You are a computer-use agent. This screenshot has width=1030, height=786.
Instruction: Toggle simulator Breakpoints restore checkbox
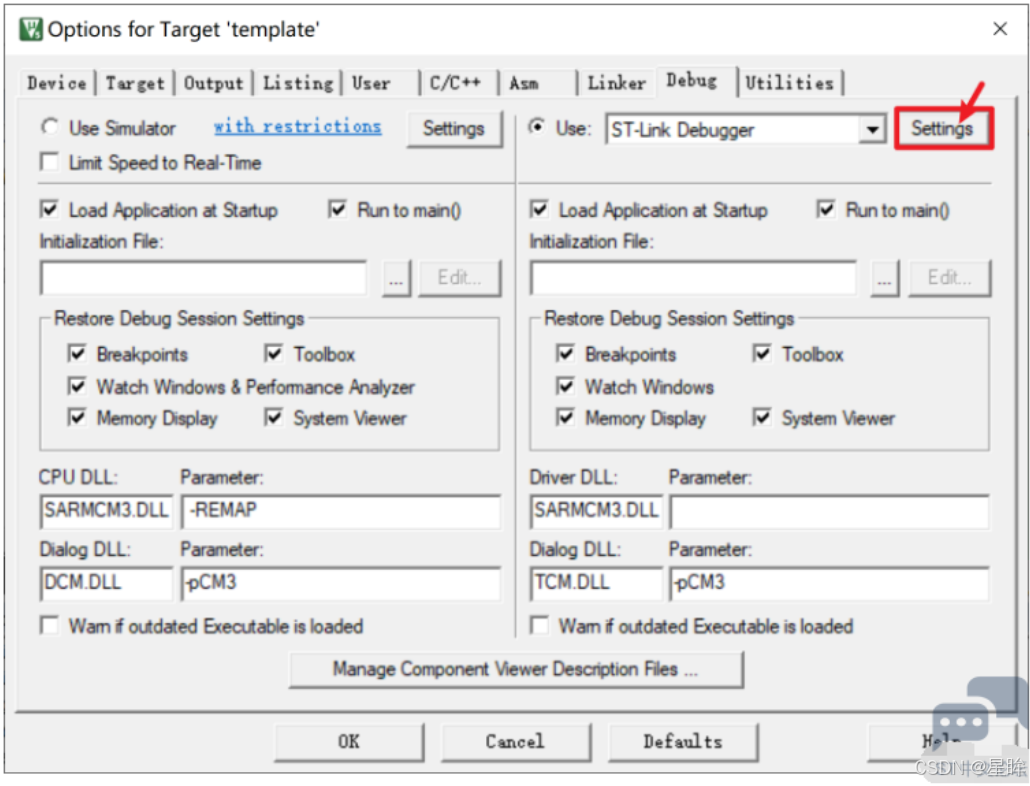tap(77, 353)
